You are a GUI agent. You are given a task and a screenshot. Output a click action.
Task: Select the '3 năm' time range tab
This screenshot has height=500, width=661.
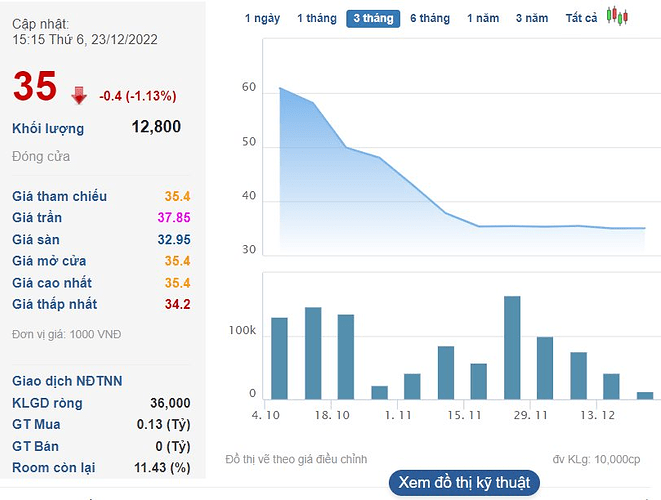[x=532, y=19]
